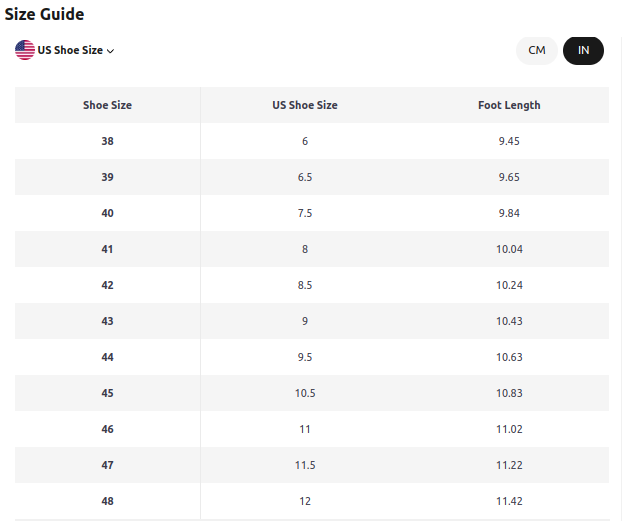Click the Shoe Size column header
Image resolution: width=622 pixels, height=521 pixels.
pos(108,105)
